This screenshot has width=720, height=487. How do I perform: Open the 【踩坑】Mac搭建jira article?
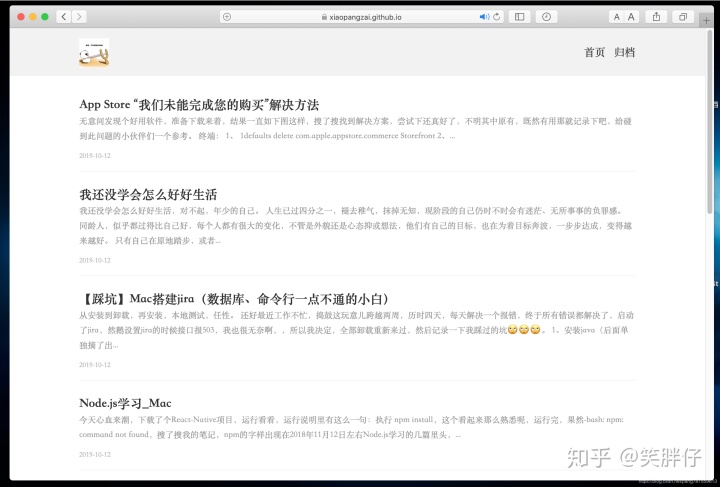pos(234,299)
